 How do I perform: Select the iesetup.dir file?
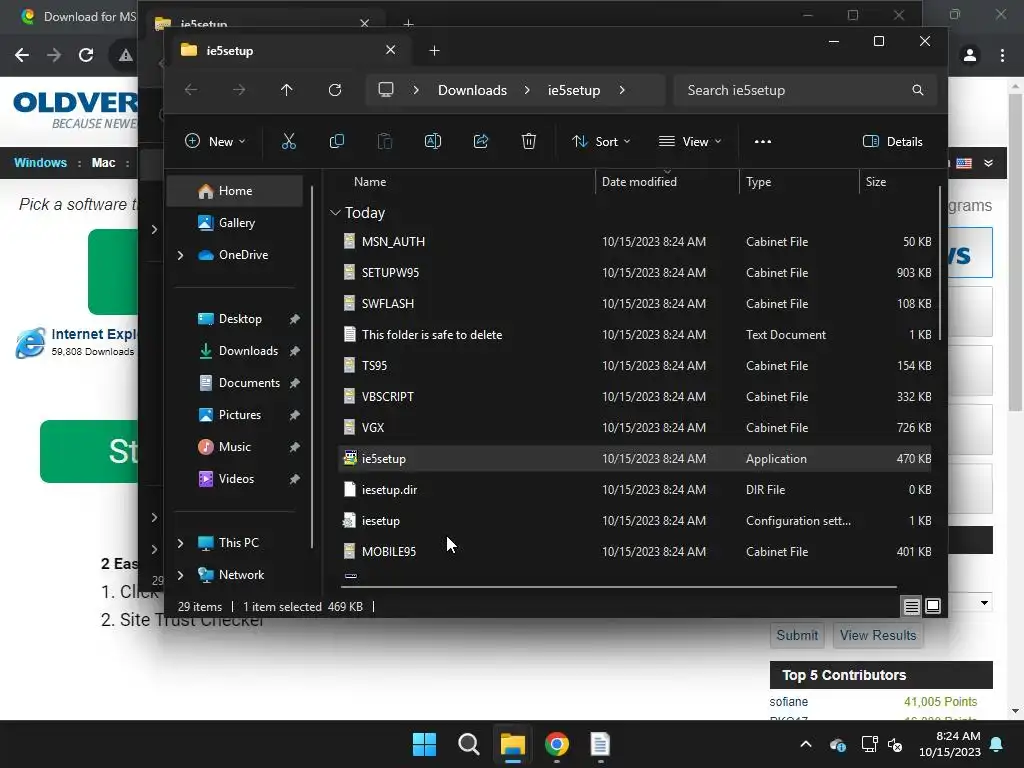point(635,490)
